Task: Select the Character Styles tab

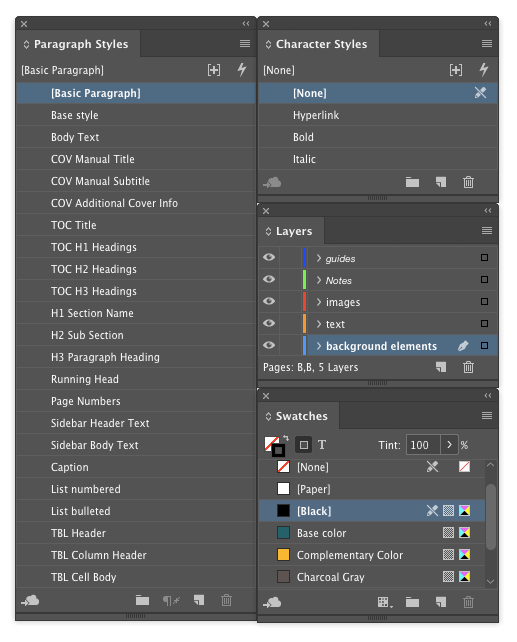Action: 318,44
